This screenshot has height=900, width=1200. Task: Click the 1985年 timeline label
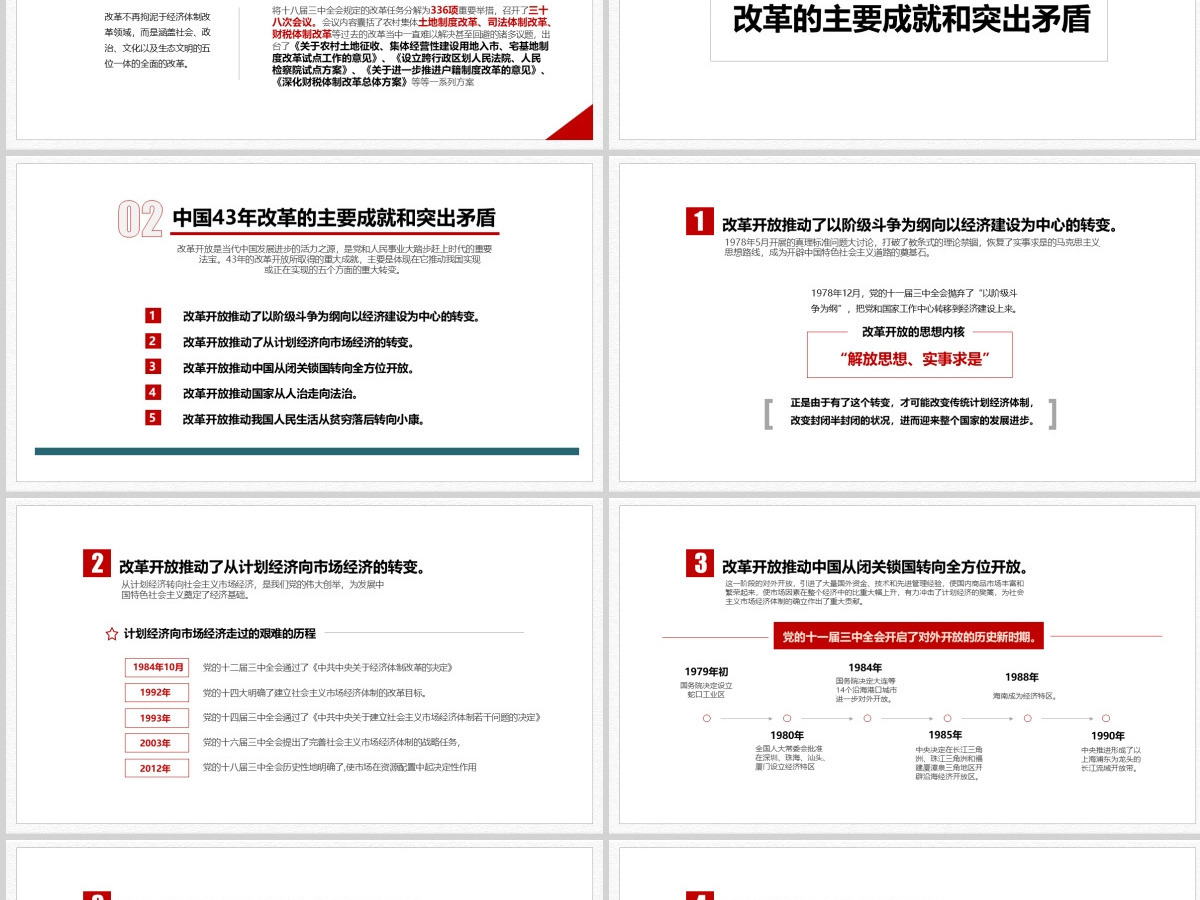[946, 735]
